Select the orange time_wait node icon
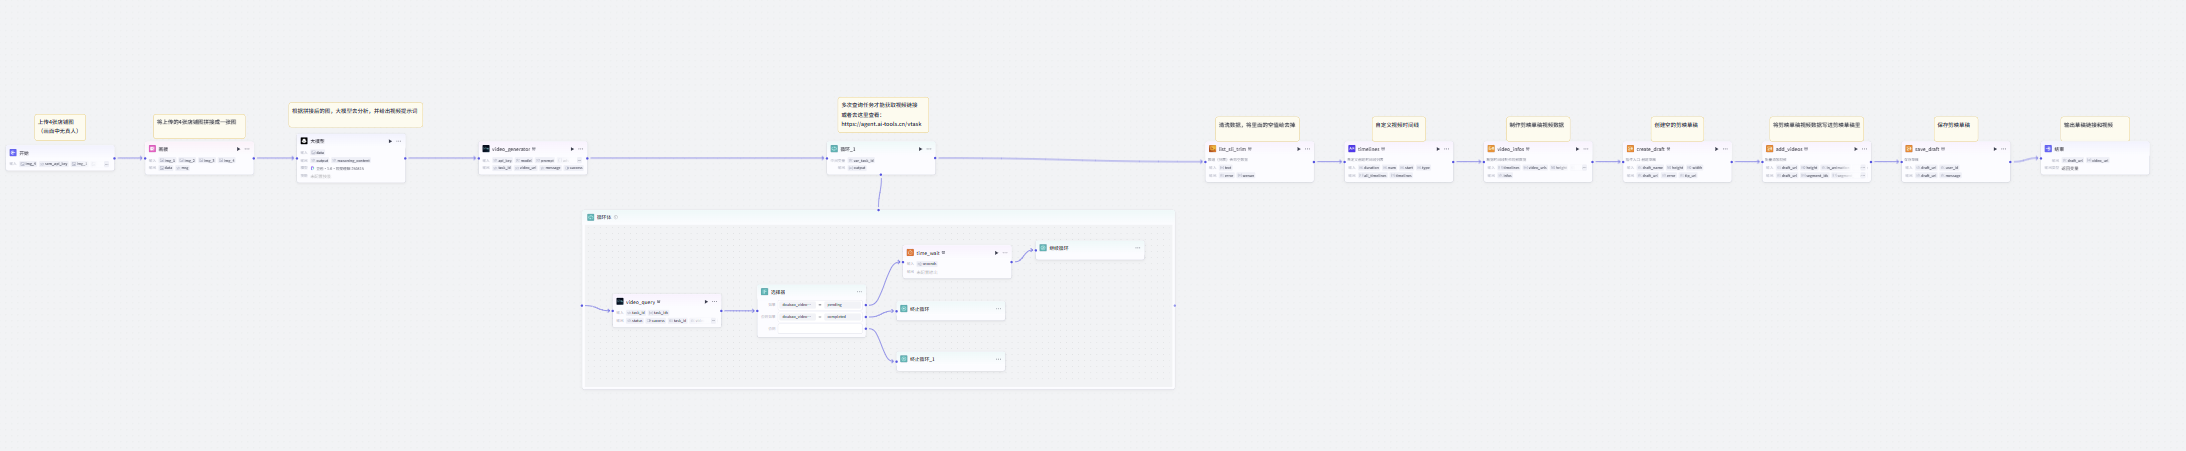Viewport: 2186px width, 451px height. click(x=910, y=253)
